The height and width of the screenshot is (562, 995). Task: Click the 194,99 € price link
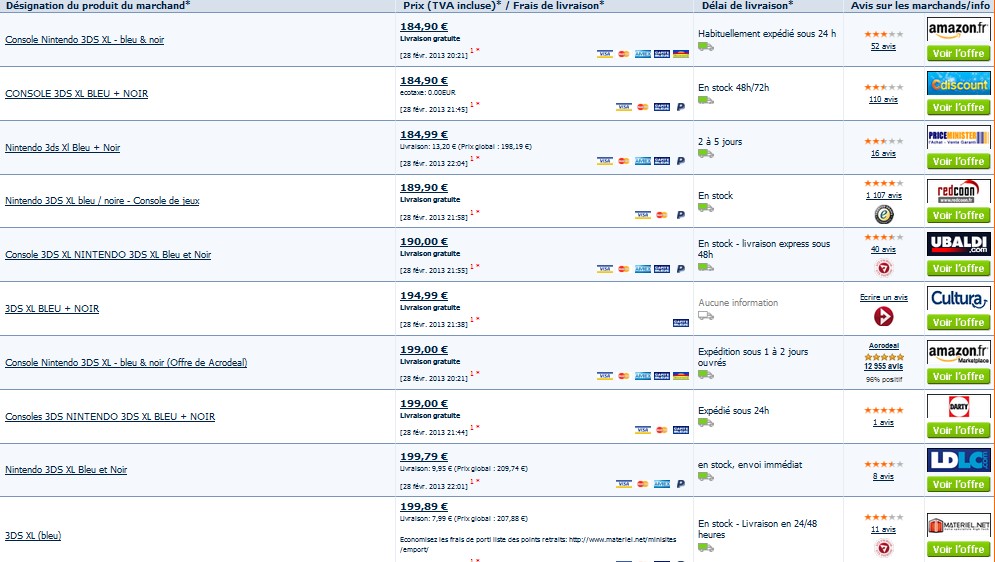point(424,296)
